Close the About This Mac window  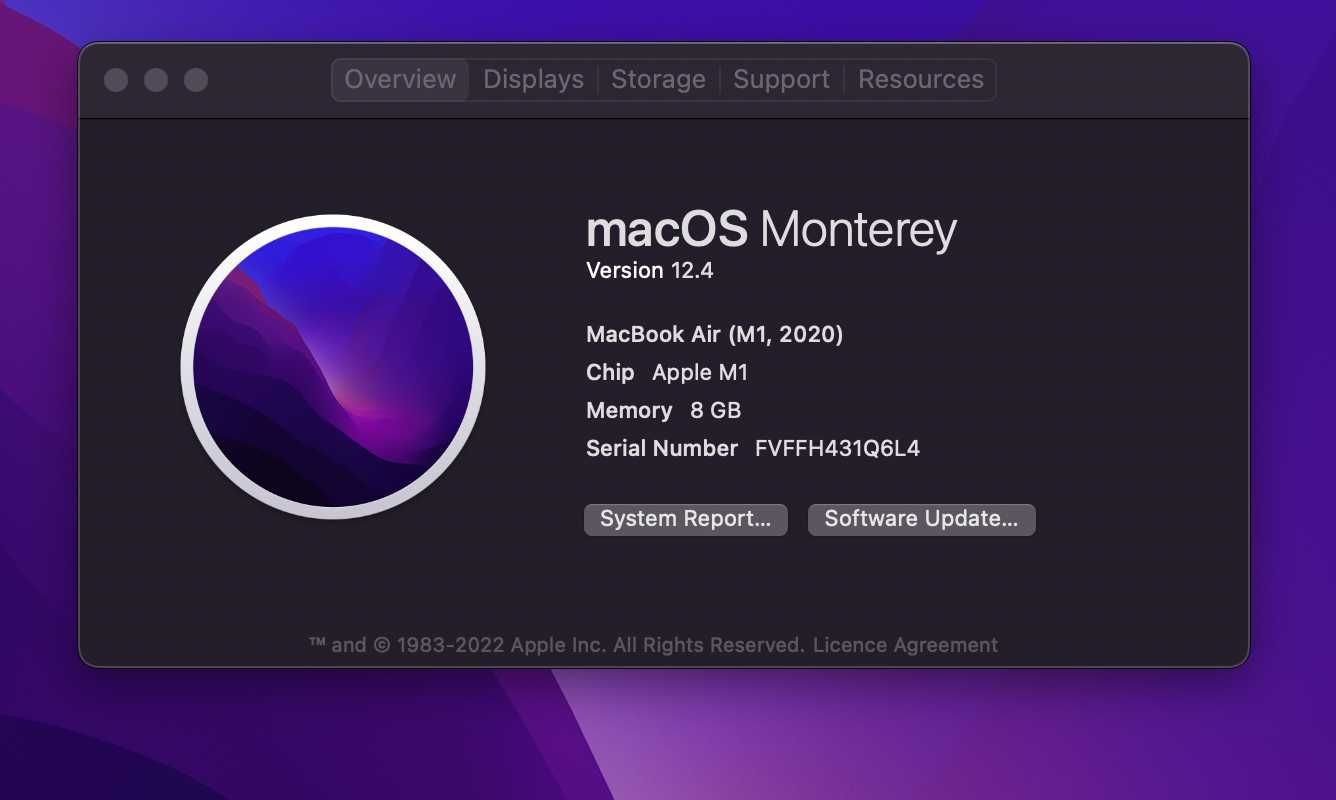click(116, 80)
